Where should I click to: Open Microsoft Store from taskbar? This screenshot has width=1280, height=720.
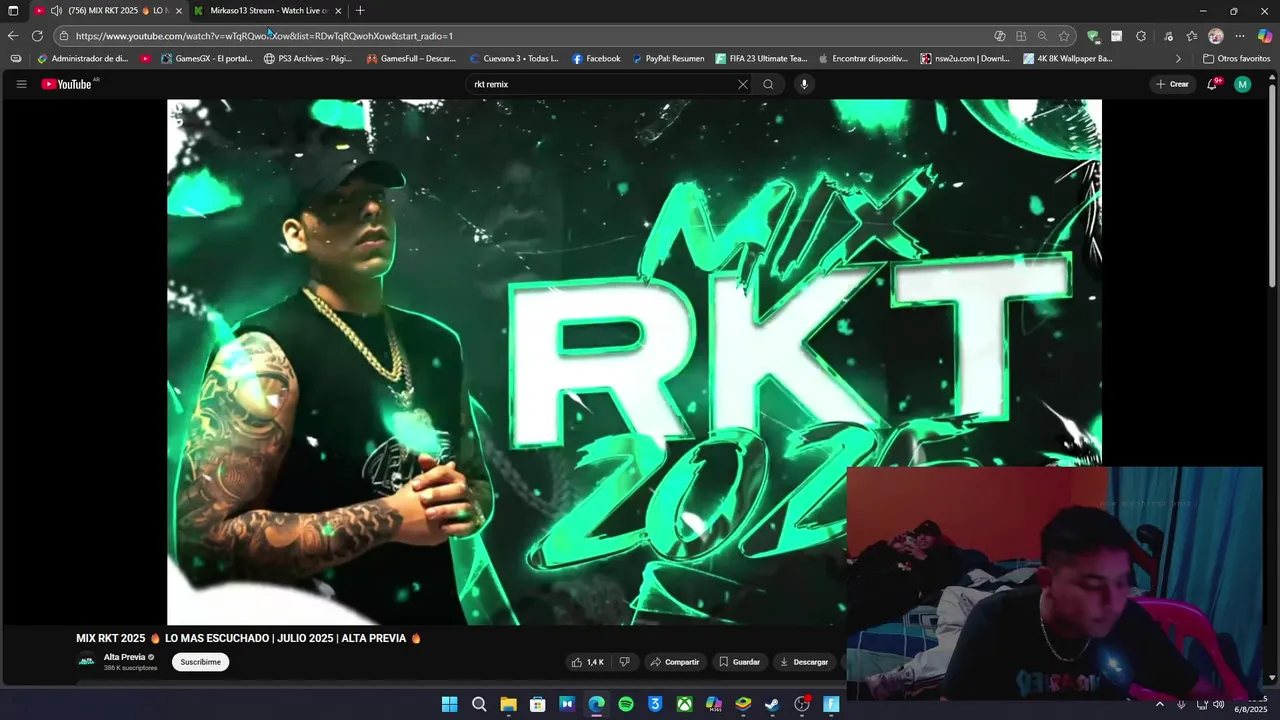(x=537, y=704)
